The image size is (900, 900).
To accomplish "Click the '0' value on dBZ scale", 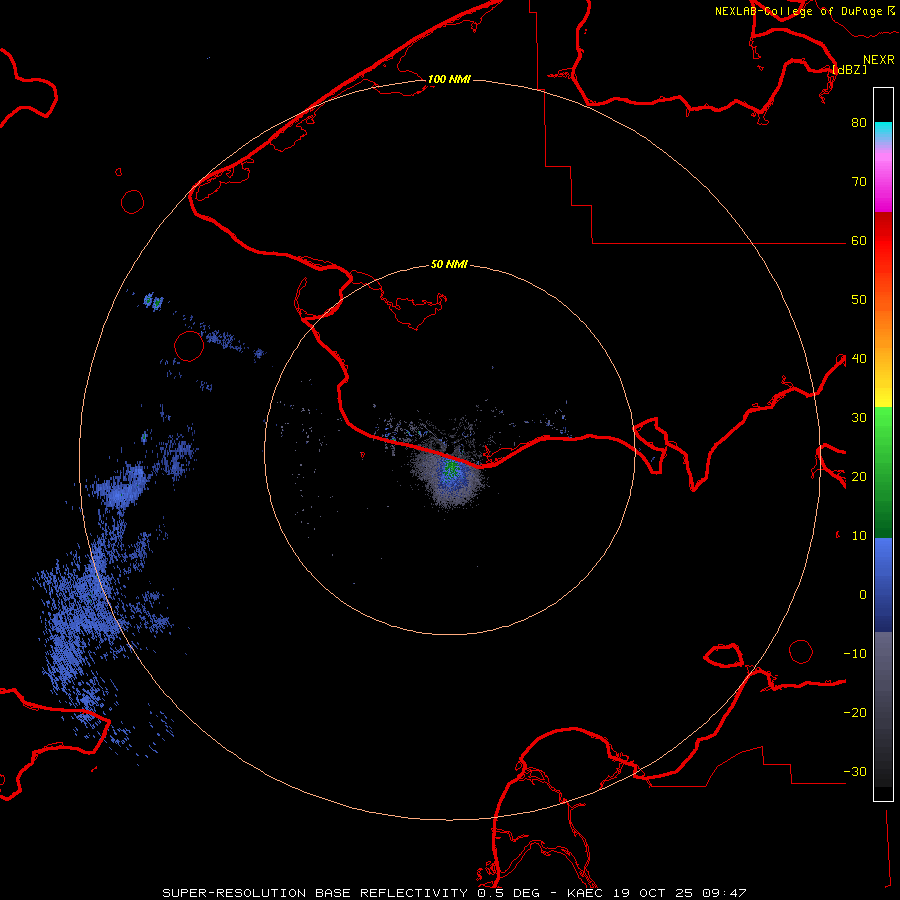I will [863, 595].
